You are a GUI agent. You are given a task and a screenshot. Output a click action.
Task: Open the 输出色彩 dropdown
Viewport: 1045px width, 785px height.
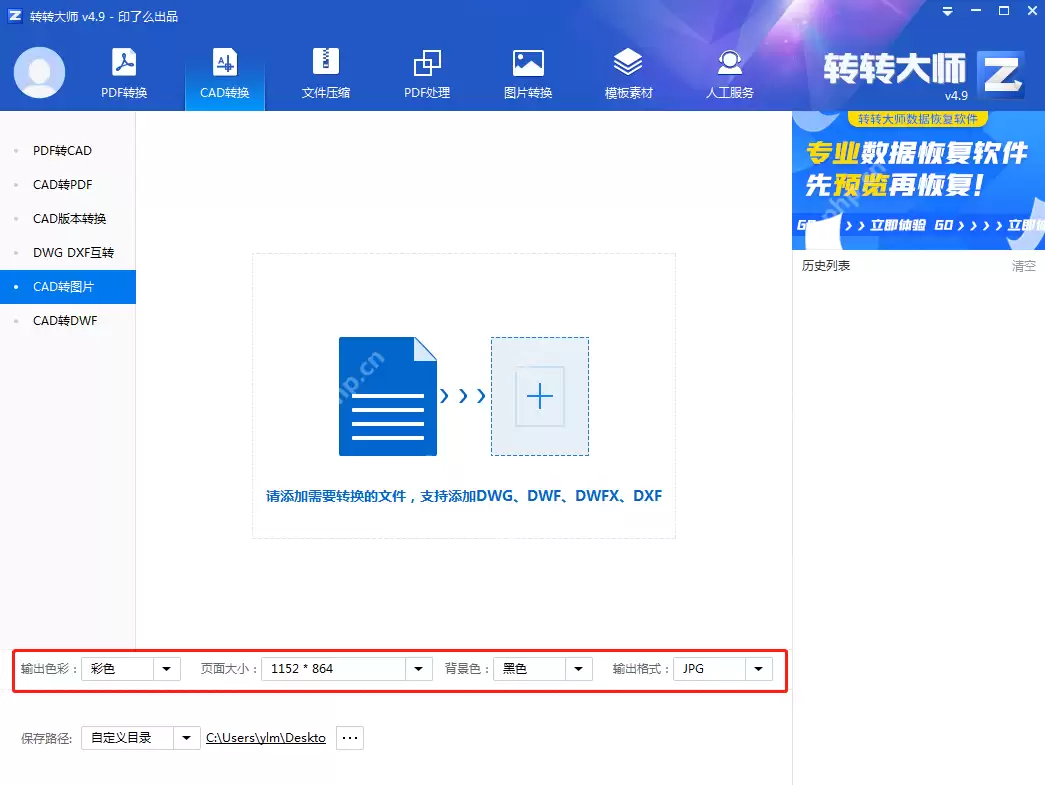pos(166,668)
